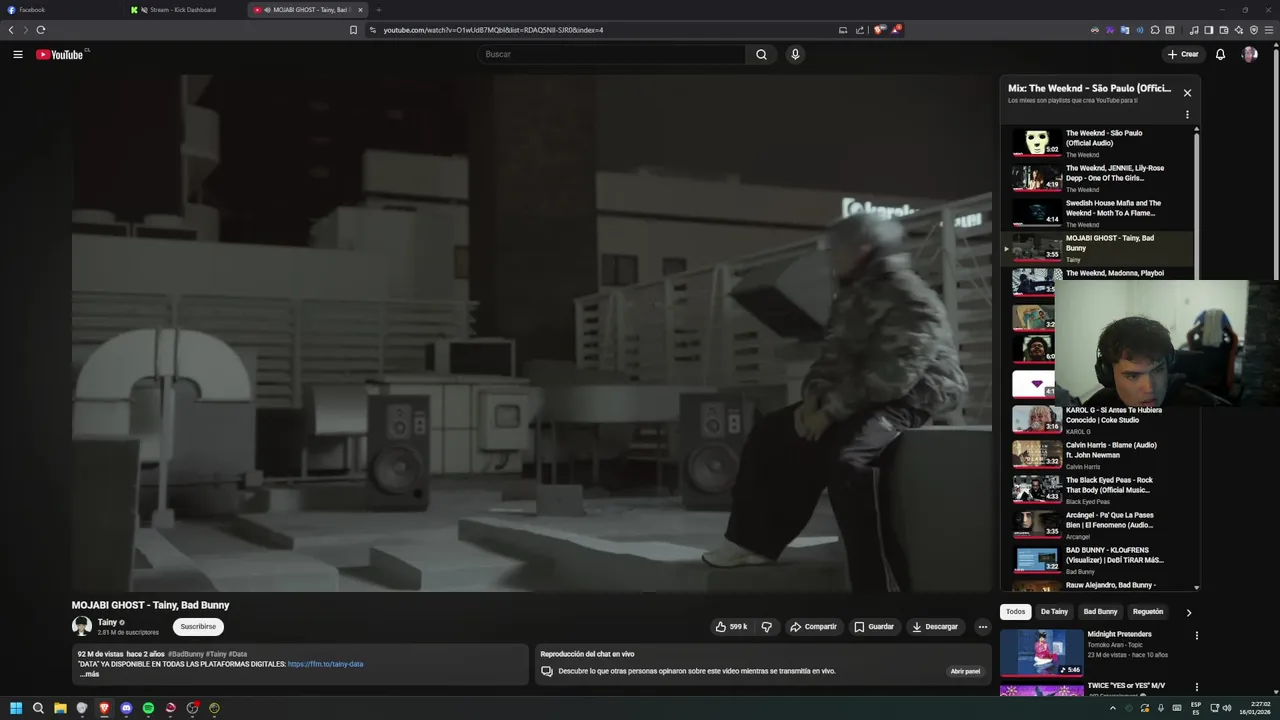This screenshot has width=1280, height=720.
Task: Open YouTube notifications bell
Action: click(x=1220, y=54)
